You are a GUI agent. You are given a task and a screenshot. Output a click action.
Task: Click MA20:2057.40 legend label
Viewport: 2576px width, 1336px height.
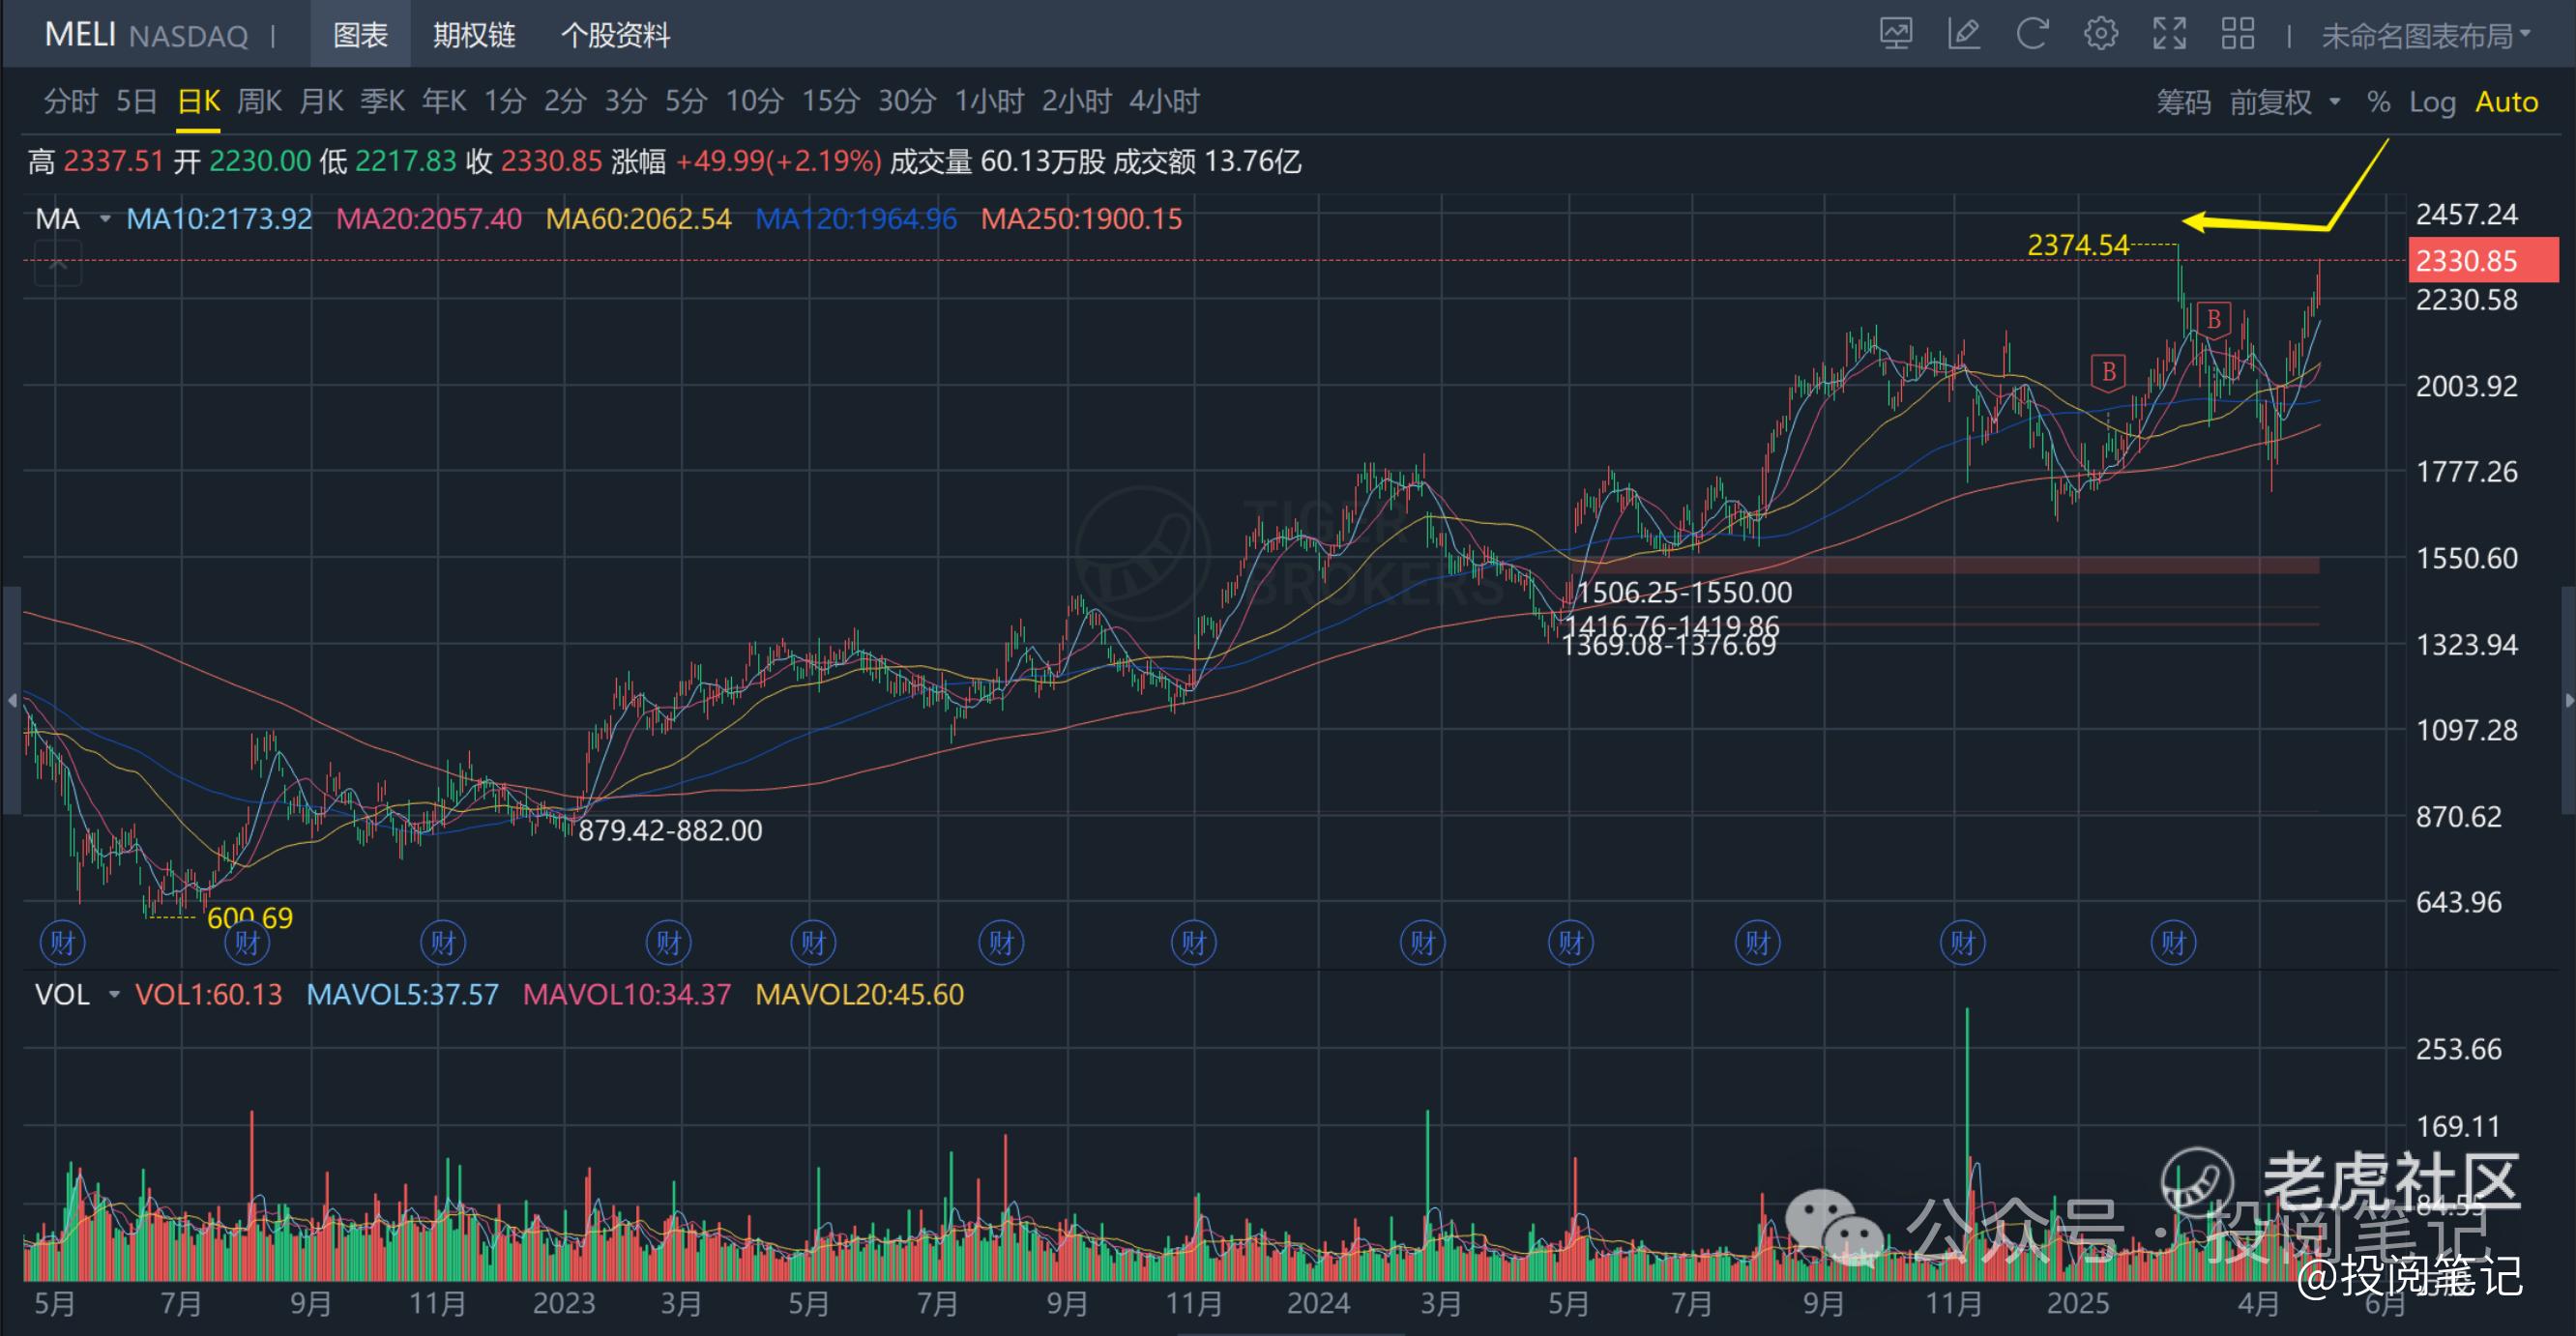(x=429, y=219)
